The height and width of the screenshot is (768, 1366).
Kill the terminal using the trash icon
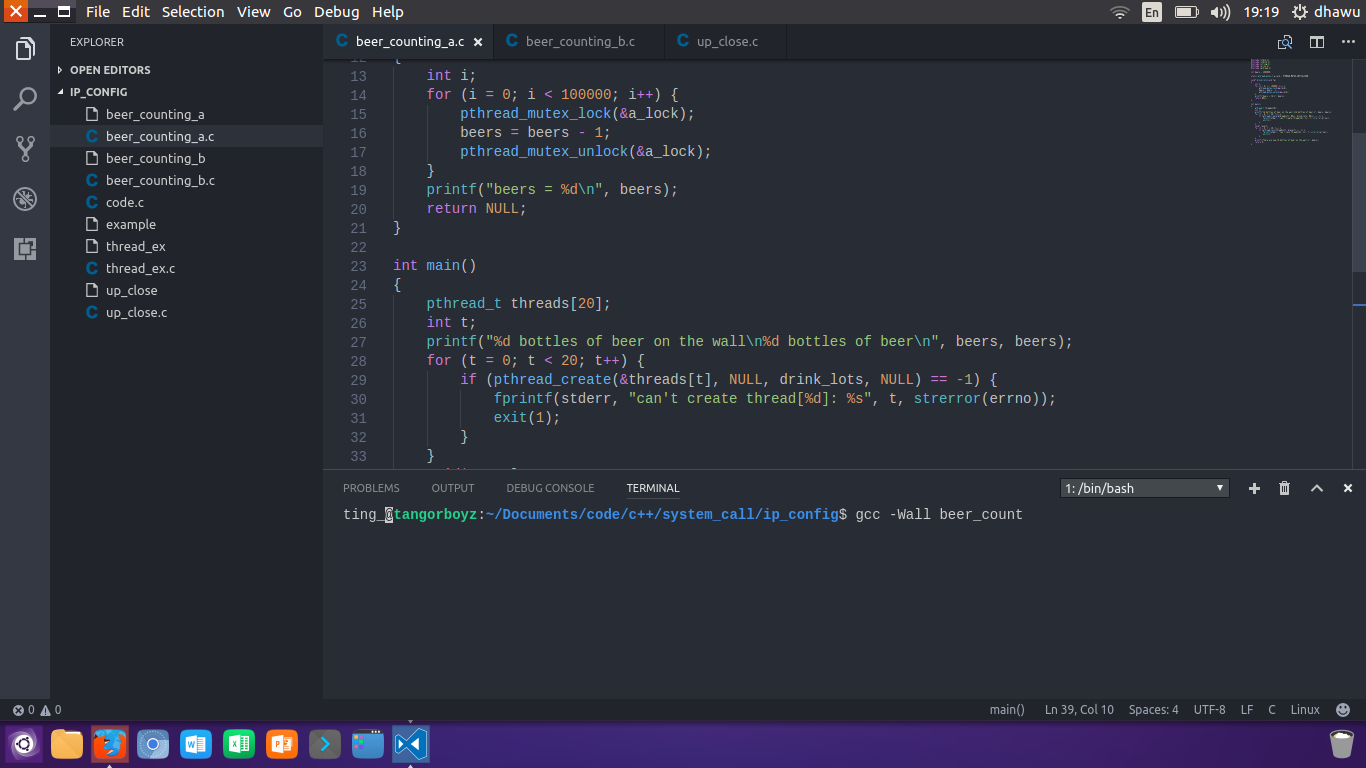point(1284,488)
